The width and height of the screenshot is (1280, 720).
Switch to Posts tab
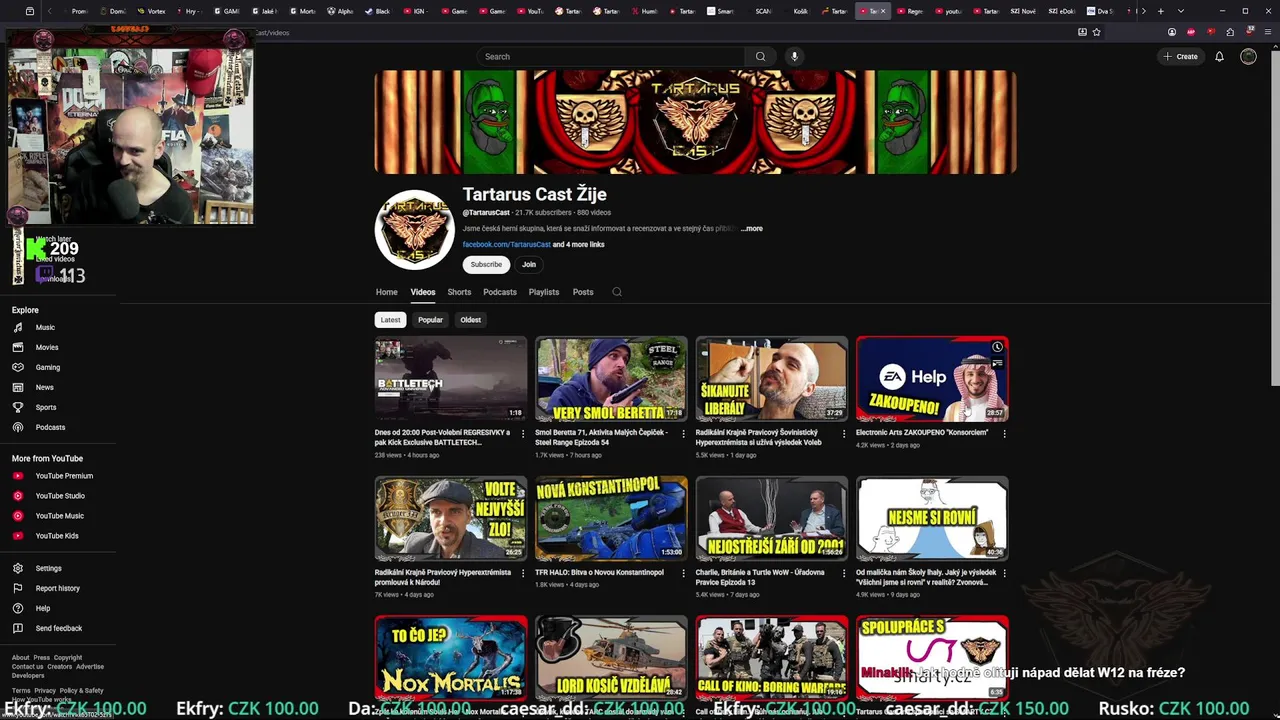tap(583, 292)
